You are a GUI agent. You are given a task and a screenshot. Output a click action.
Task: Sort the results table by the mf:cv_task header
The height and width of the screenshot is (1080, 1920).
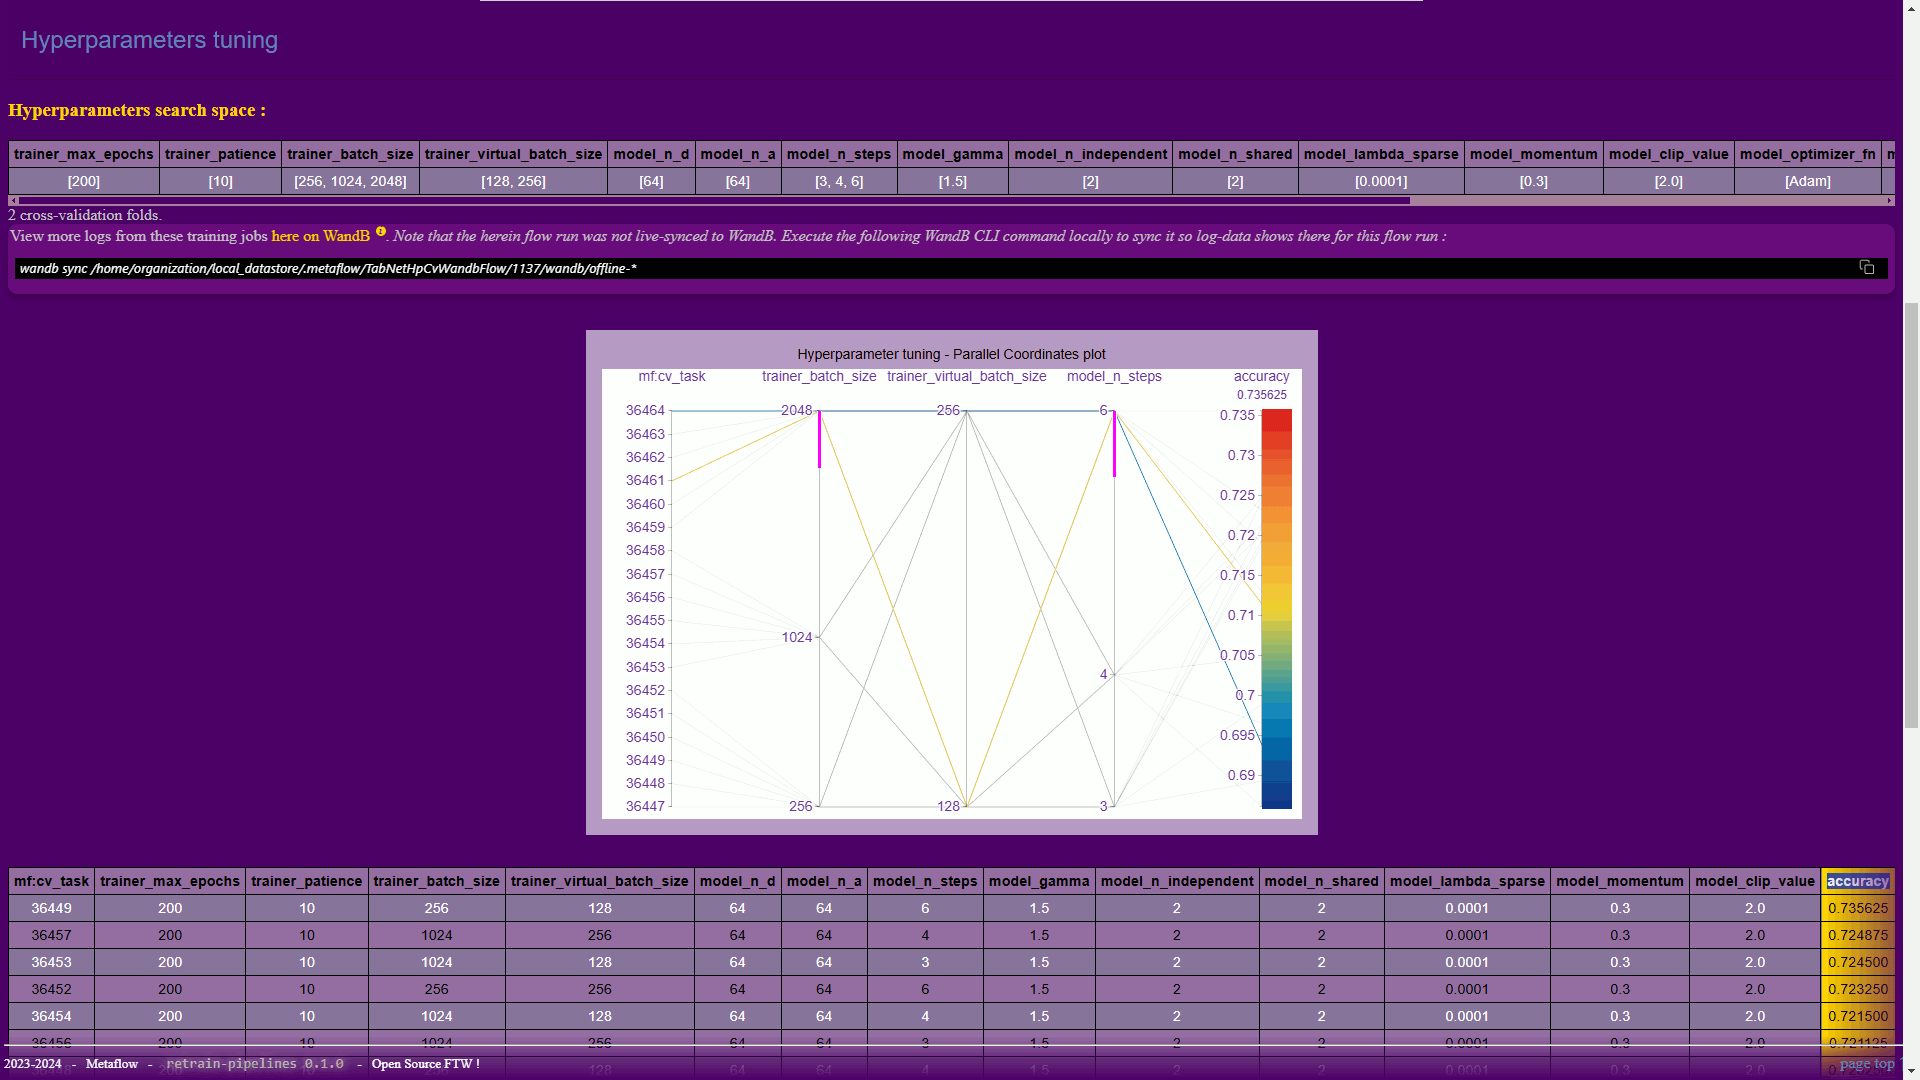51,881
